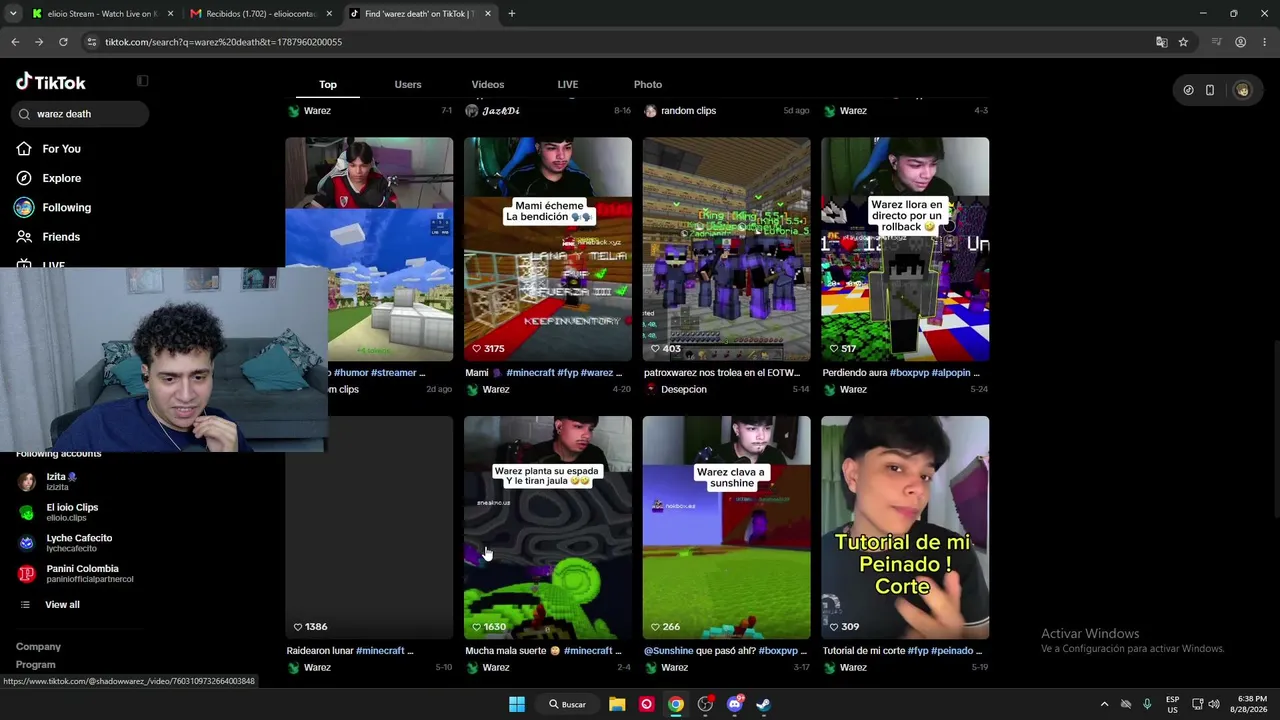Select the Top search tab
The image size is (1280, 720).
(328, 85)
